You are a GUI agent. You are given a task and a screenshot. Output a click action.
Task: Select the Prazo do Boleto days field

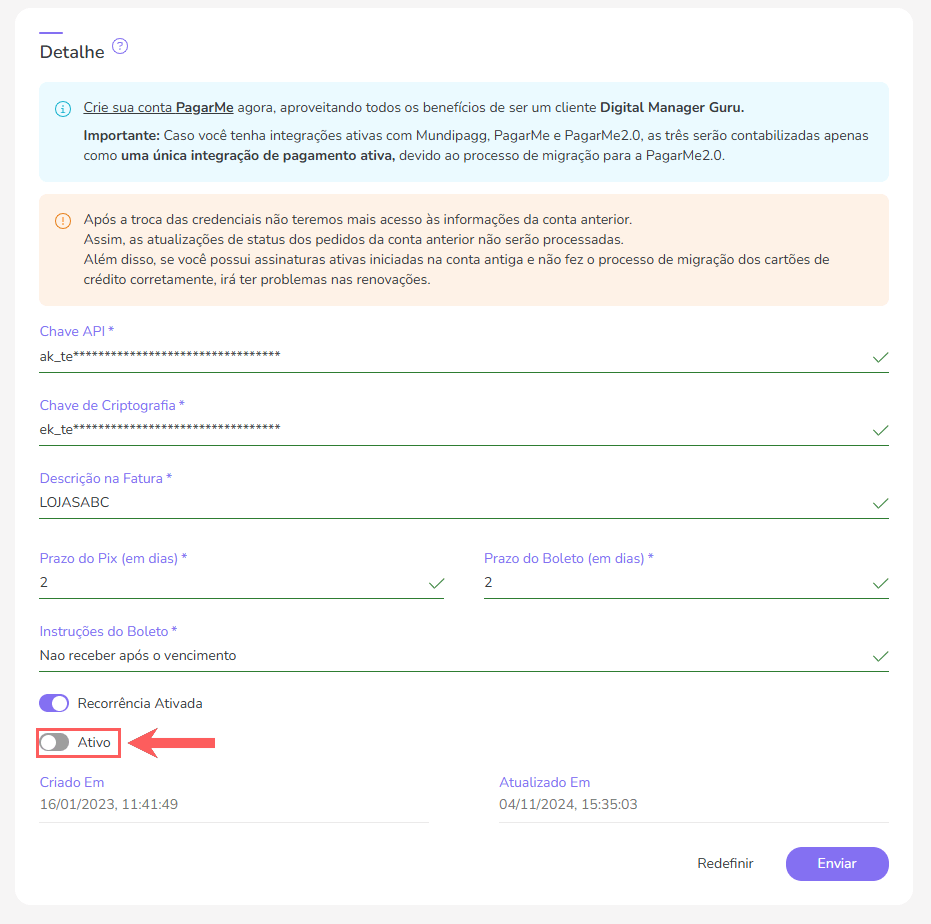click(670, 583)
